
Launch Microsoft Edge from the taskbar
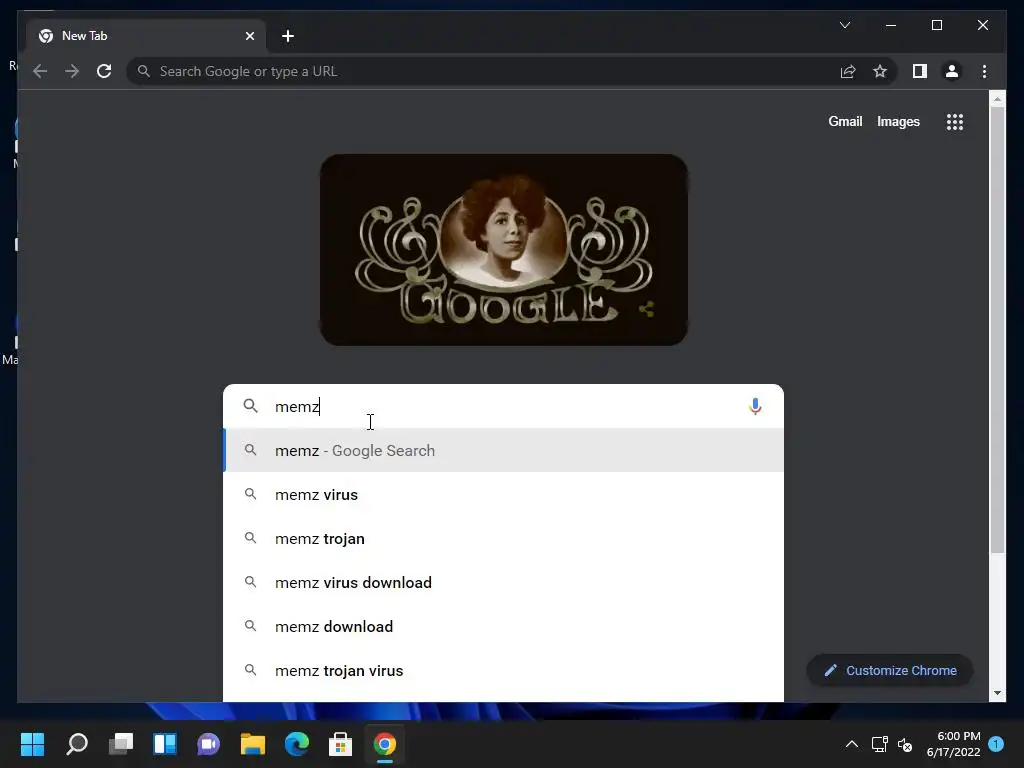296,744
